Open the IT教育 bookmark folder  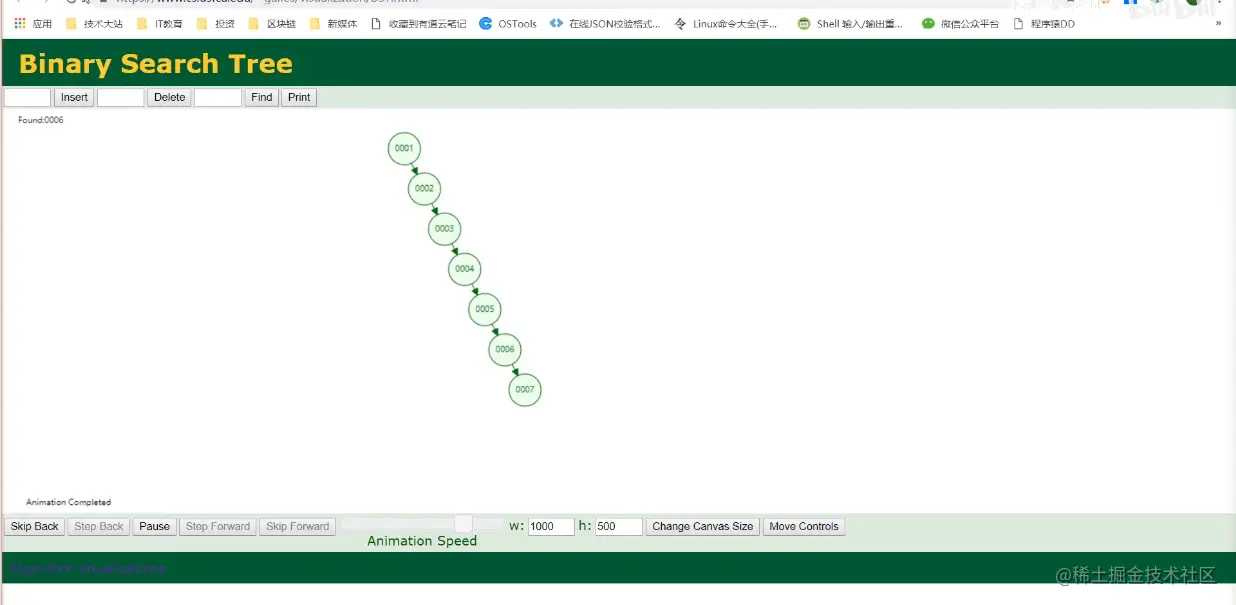tap(160, 23)
